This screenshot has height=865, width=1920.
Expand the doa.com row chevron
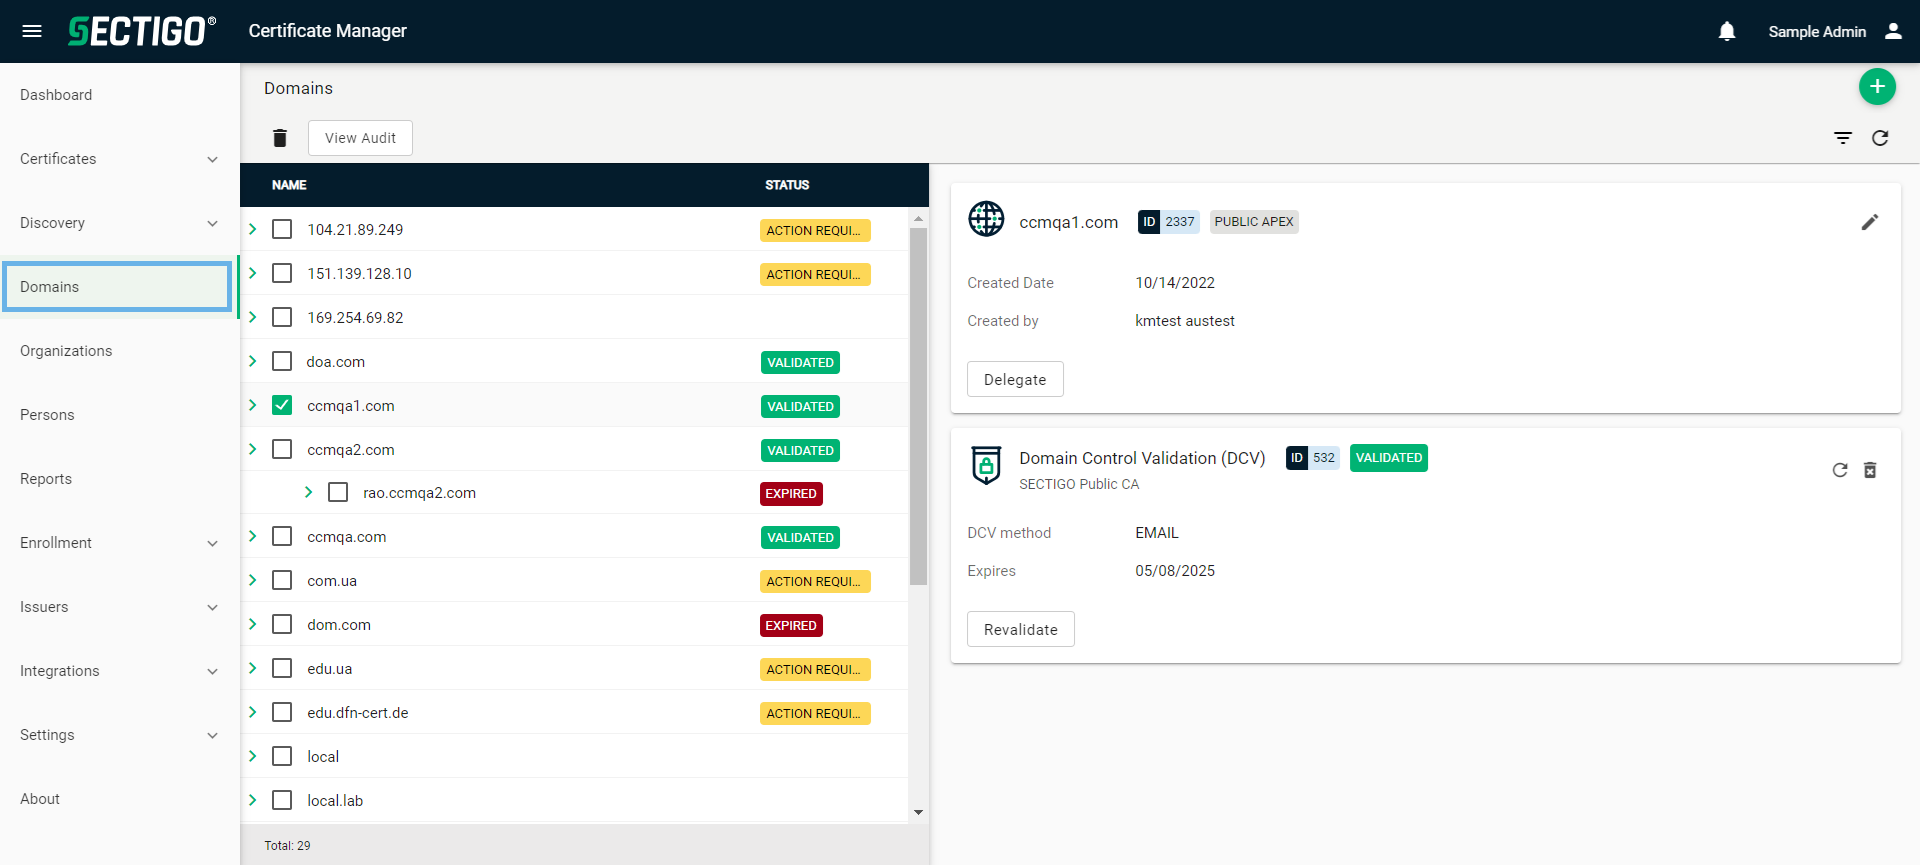253,362
